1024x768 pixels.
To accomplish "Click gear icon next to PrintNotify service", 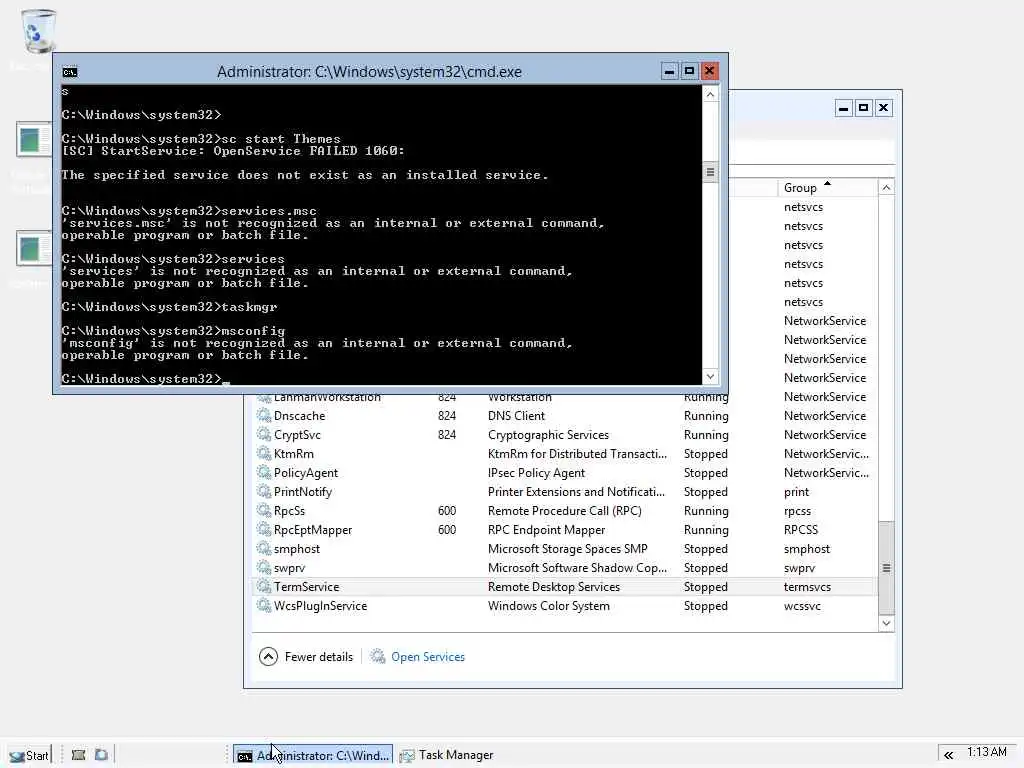I will (x=264, y=491).
